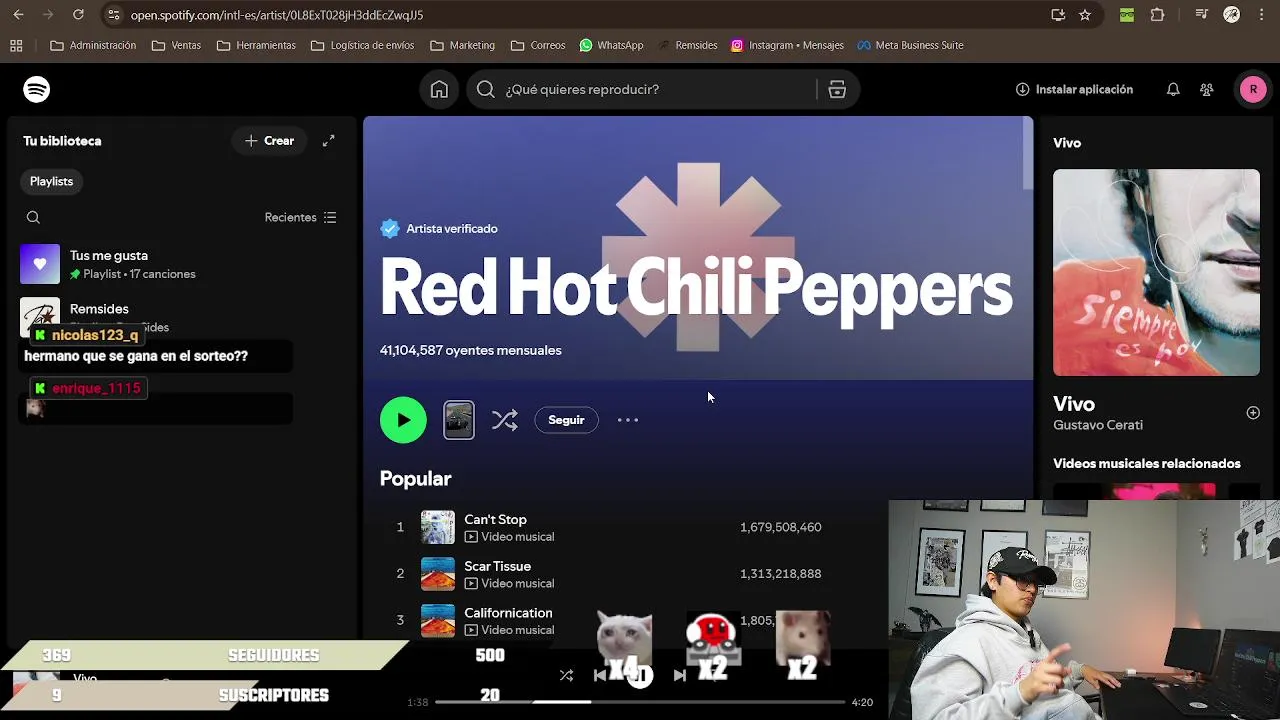The width and height of the screenshot is (1280, 720).
Task: Add Vivo to liked songs
Action: pos(1253,413)
